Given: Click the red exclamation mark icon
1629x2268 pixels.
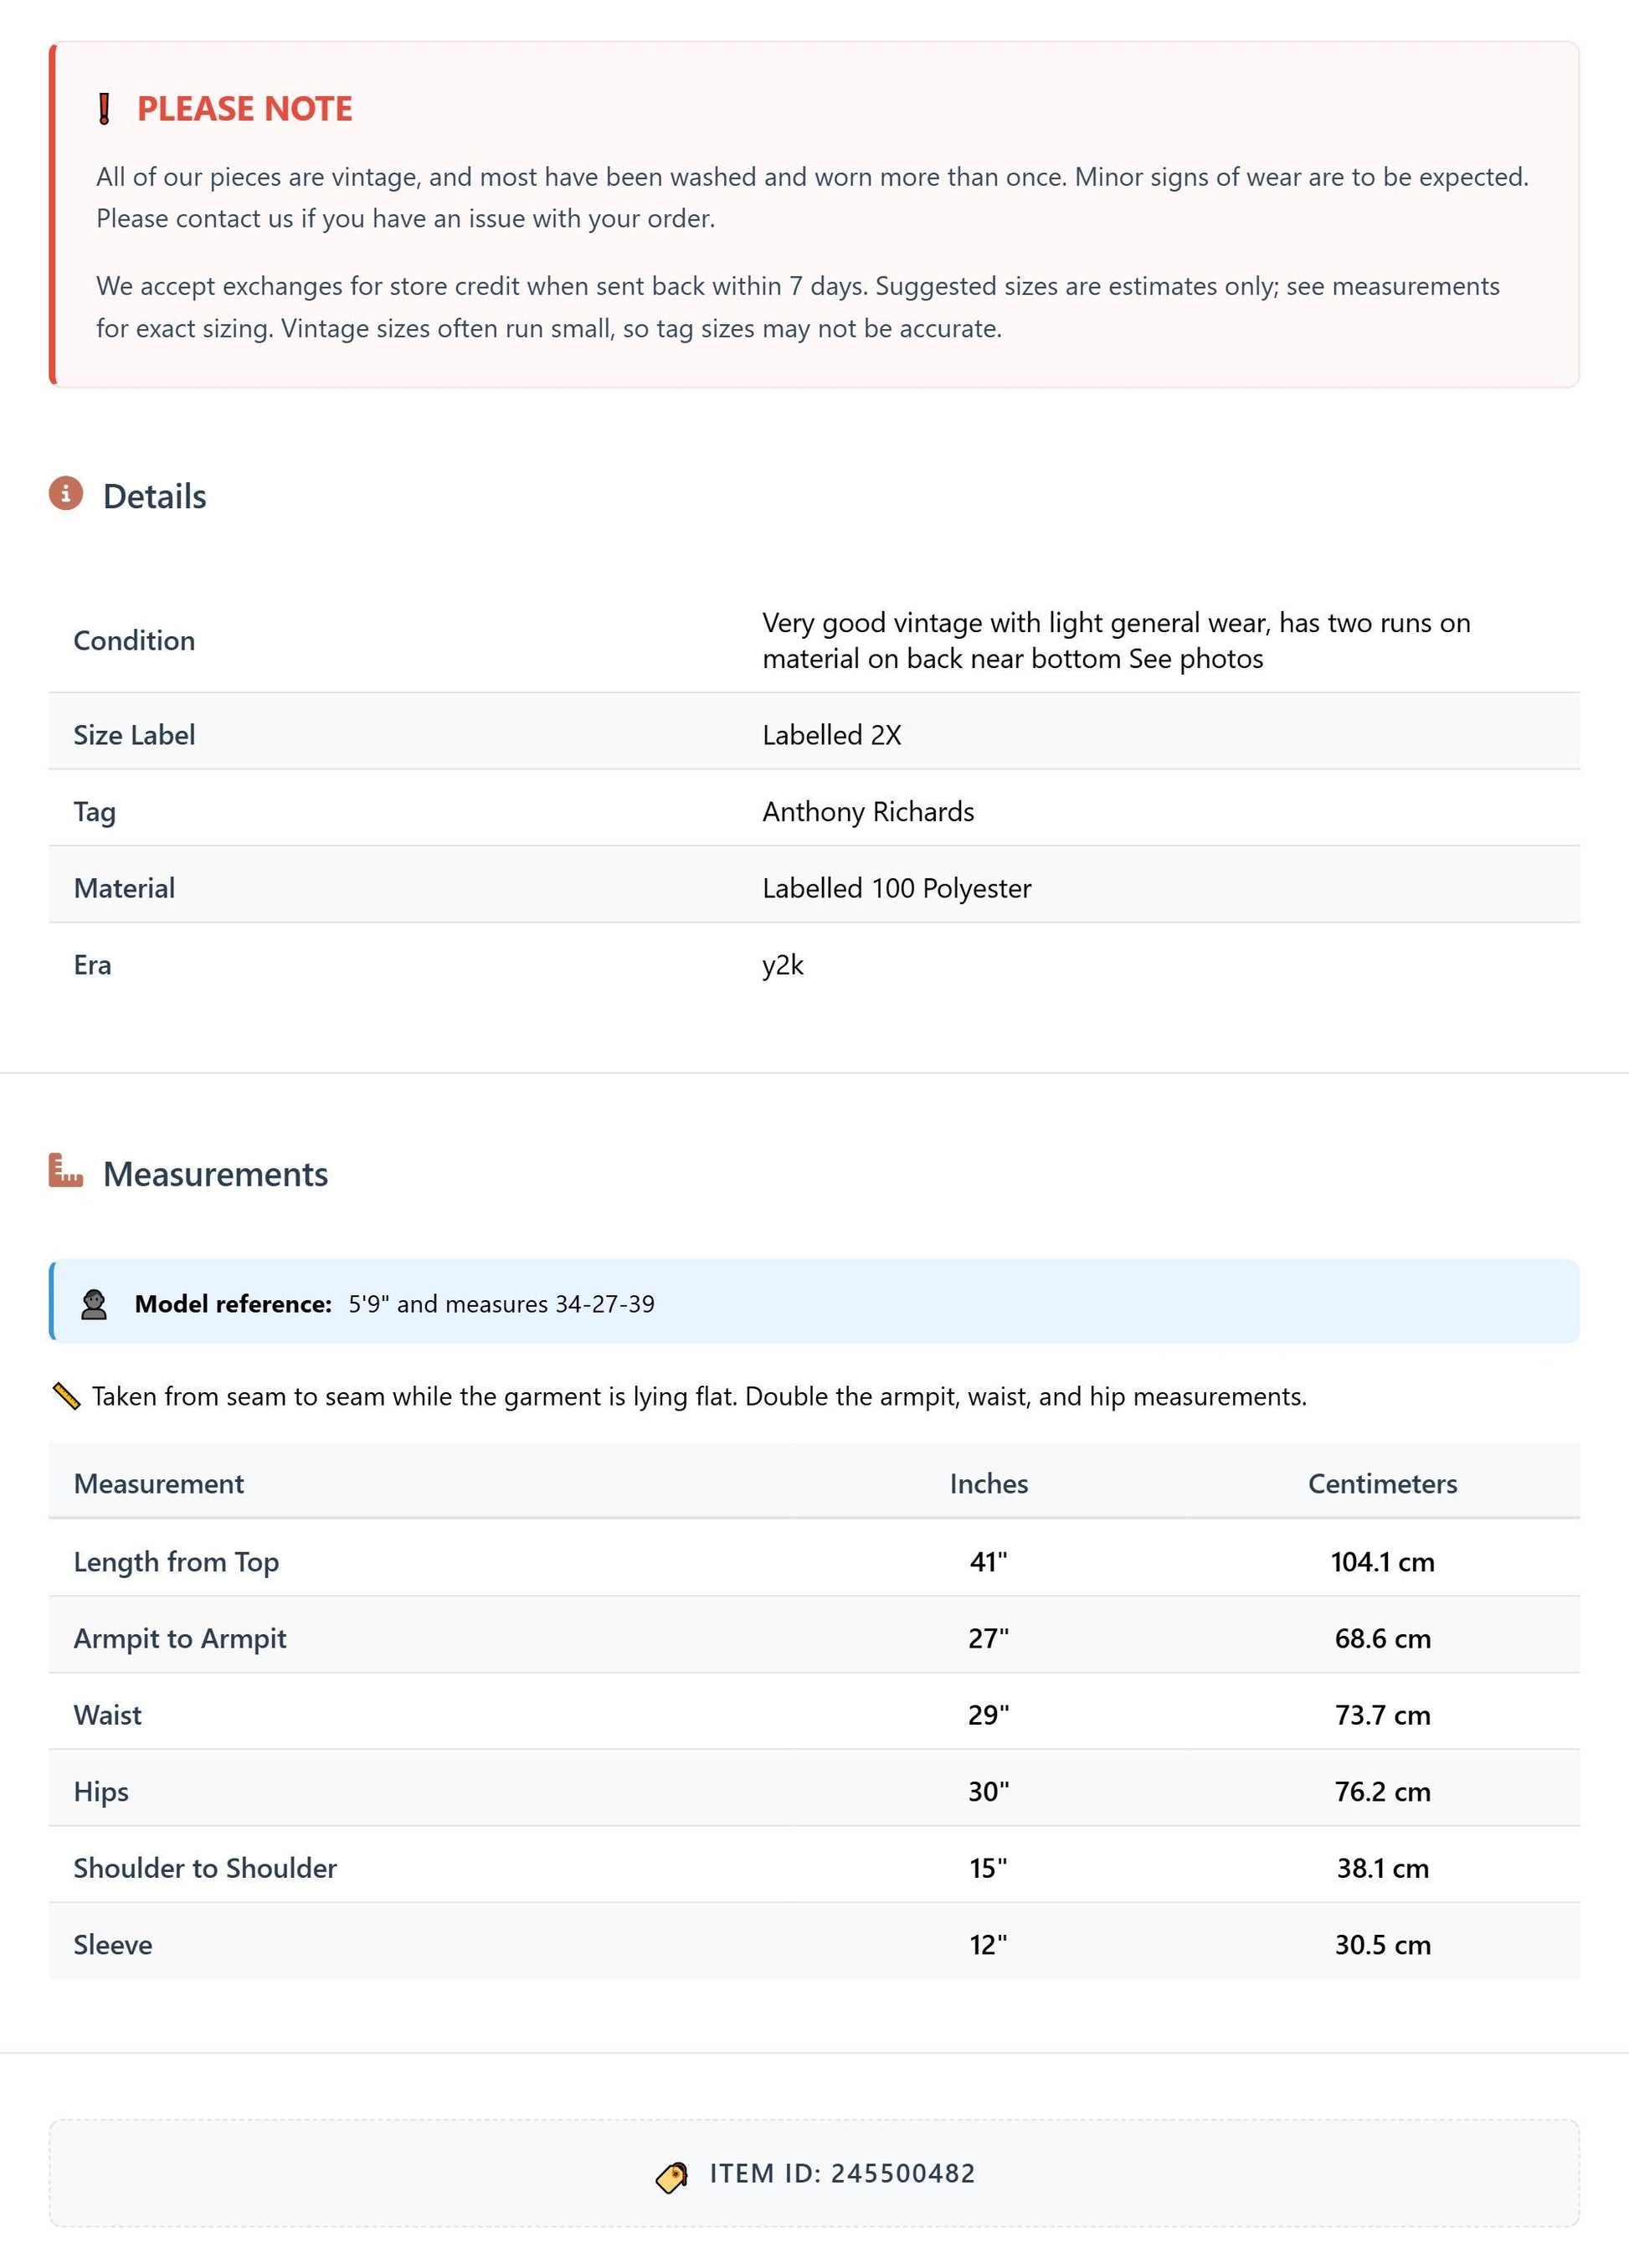Looking at the screenshot, I should 104,108.
